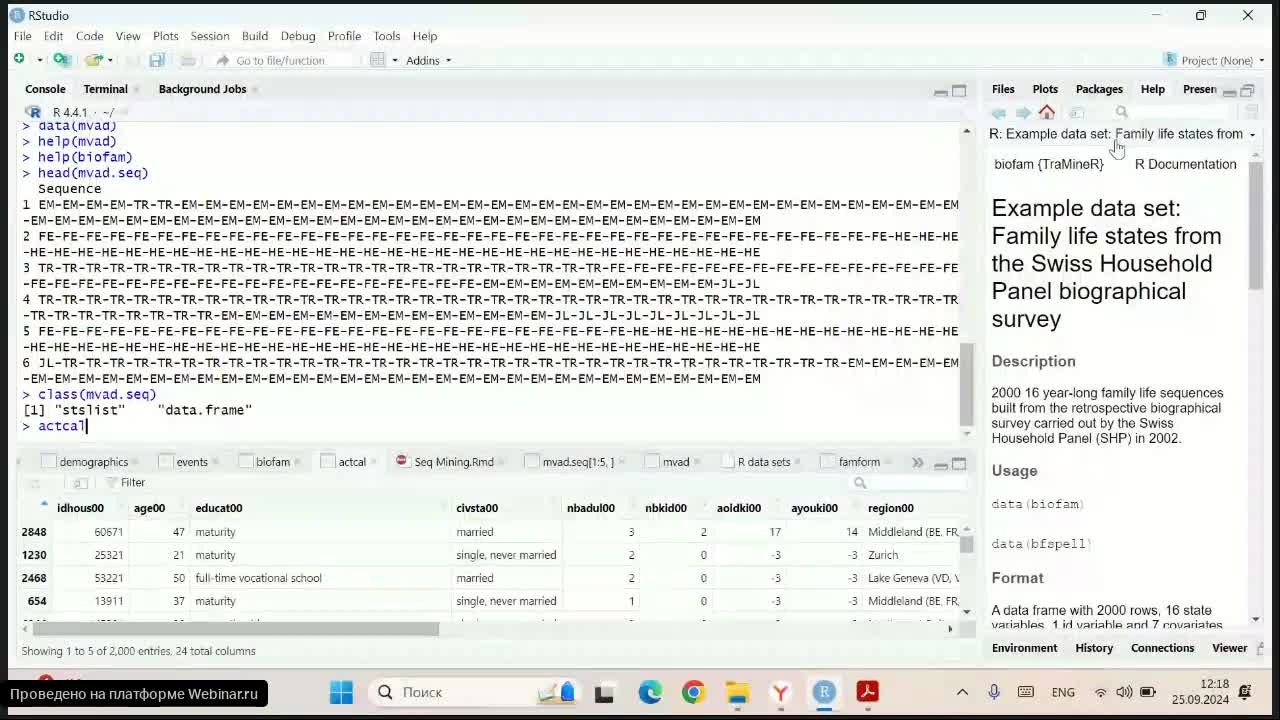
Task: Click the data viewer search field
Action: pyautogui.click(x=908, y=483)
